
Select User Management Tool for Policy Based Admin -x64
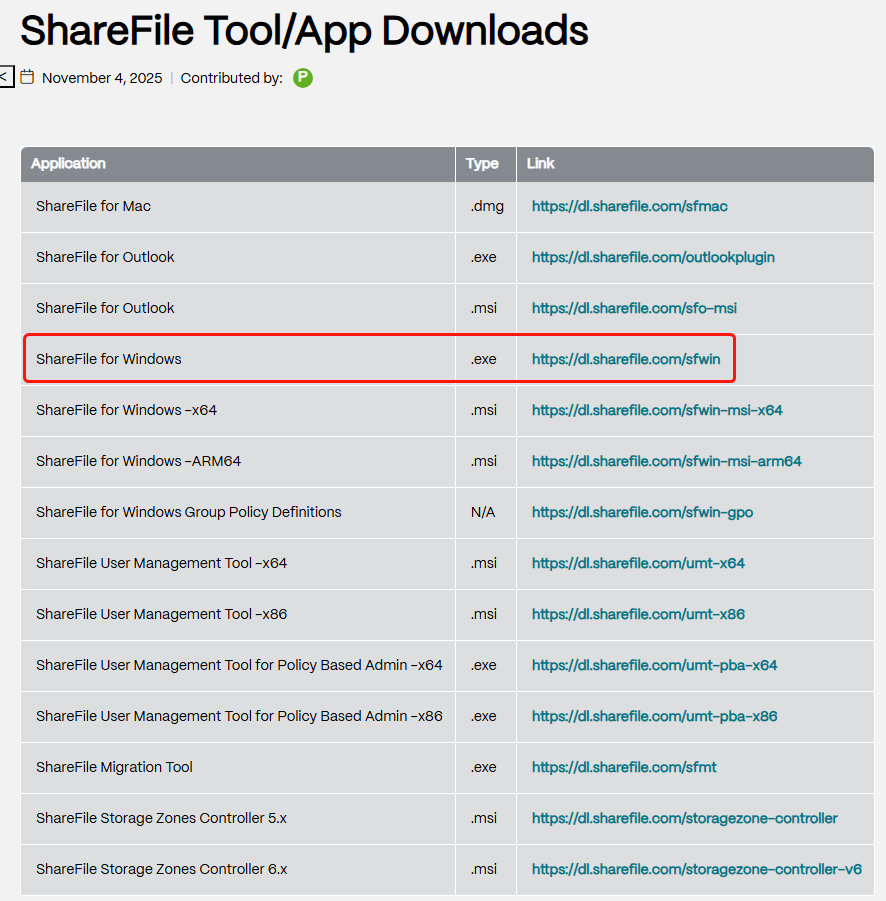point(239,665)
